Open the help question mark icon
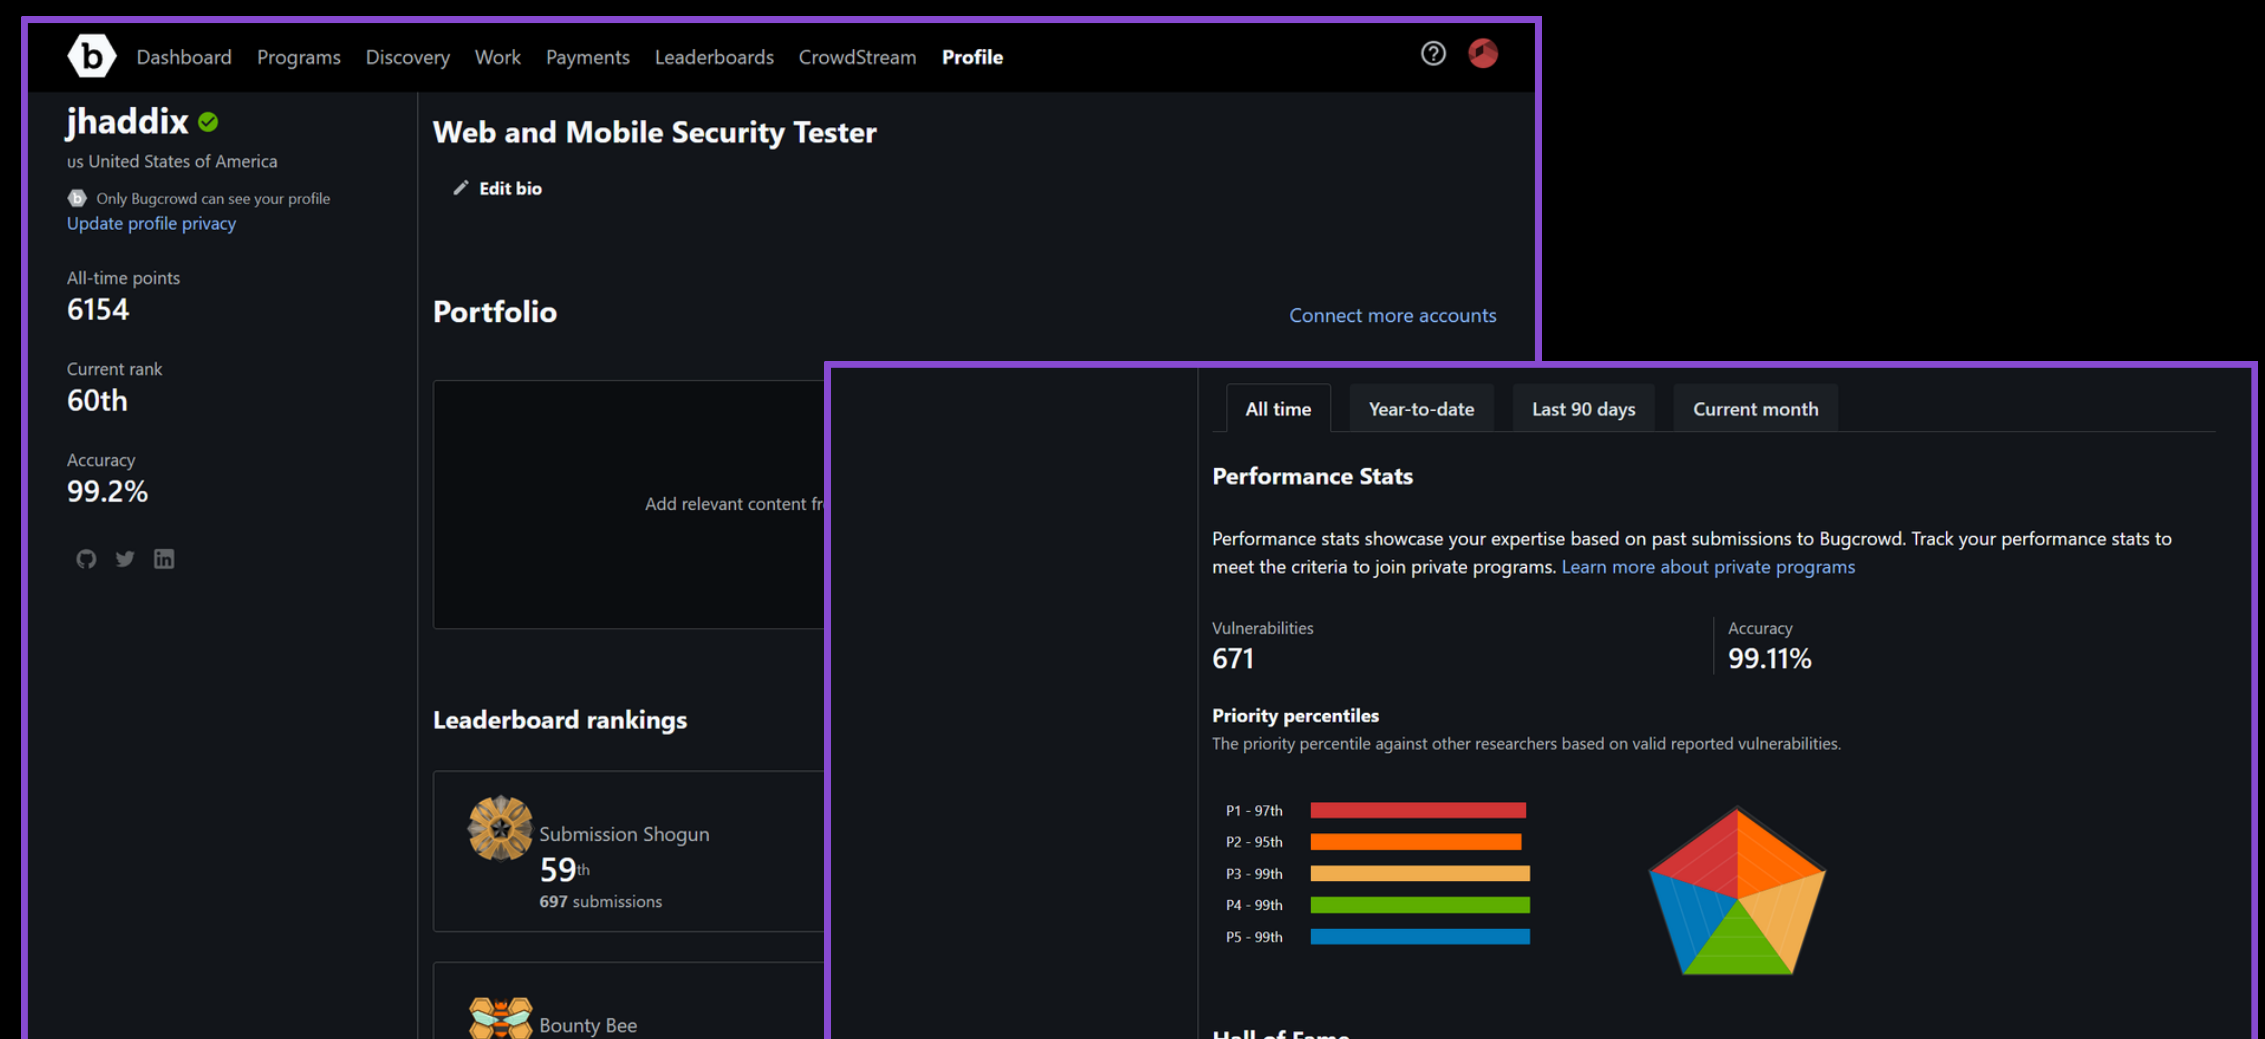Screen dimensions: 2265x1039 (1433, 54)
